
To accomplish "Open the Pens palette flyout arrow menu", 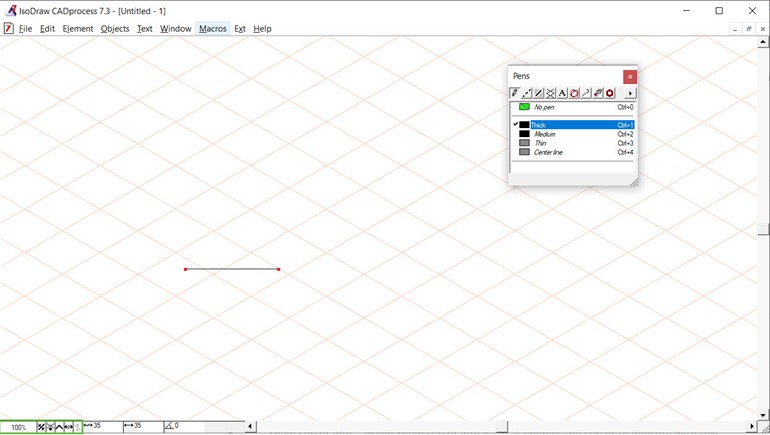I will tap(630, 93).
